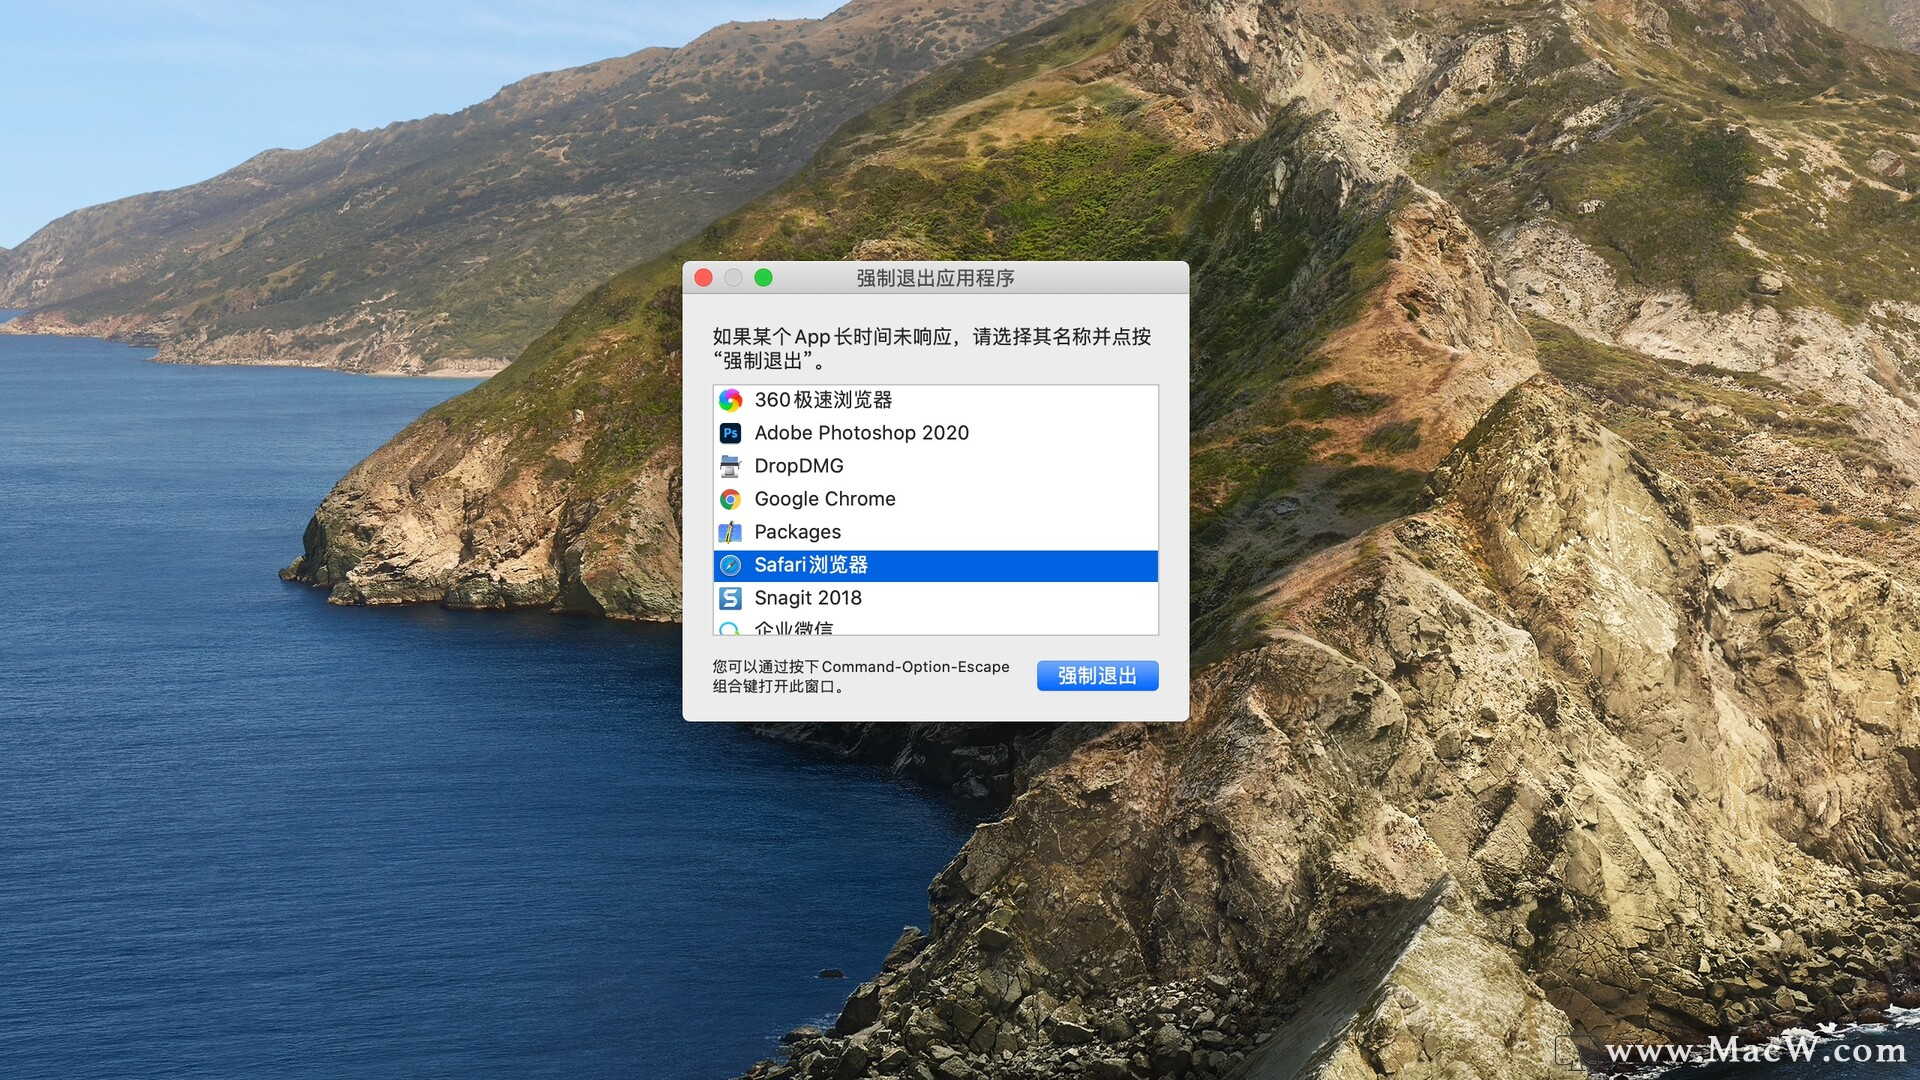Choose the Google Chrome text label

pos(824,499)
